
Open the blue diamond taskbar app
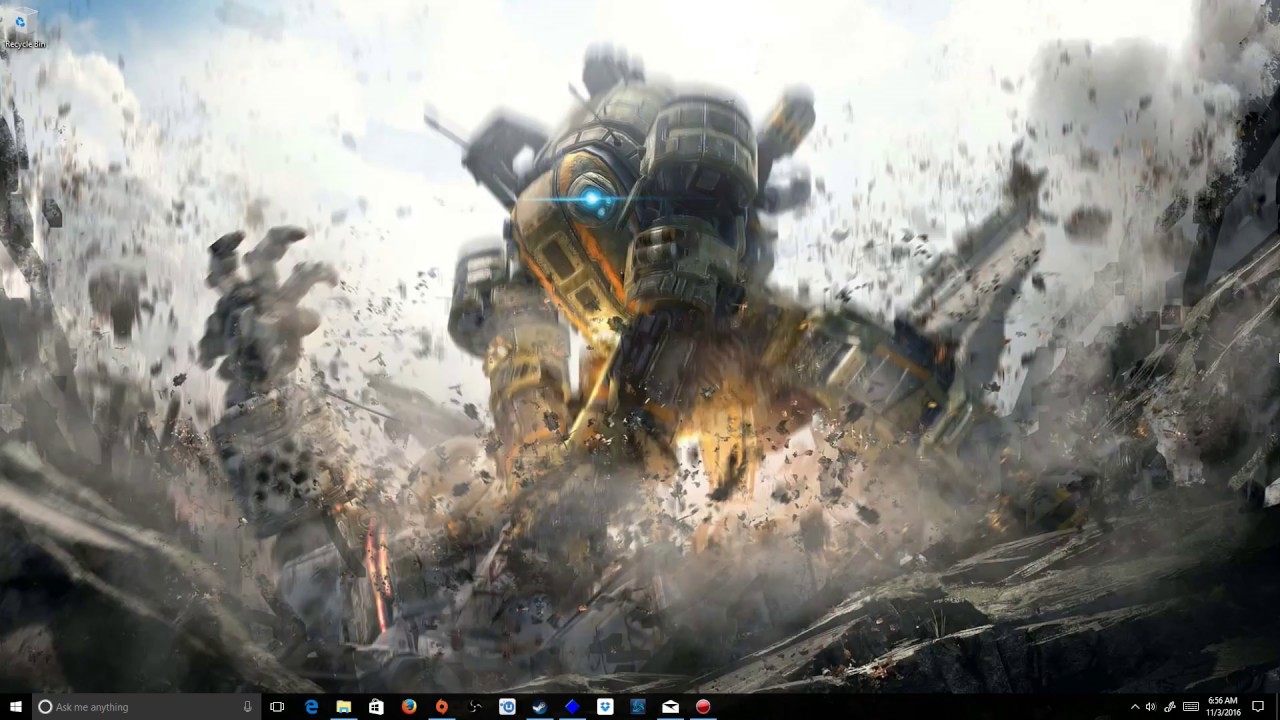pos(572,707)
